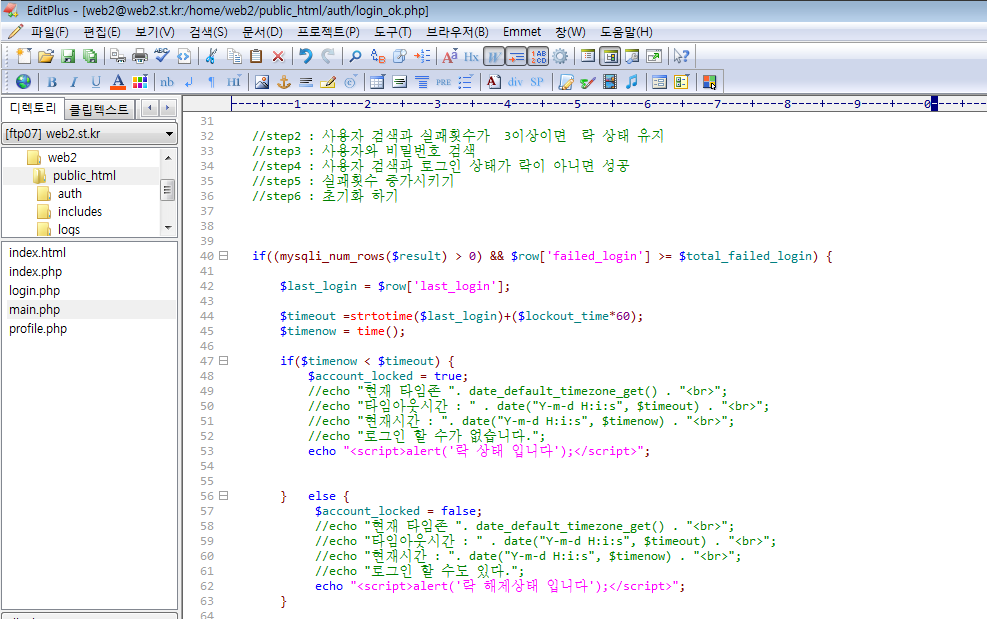Collapse the code fold at line 40
This screenshot has width=987, height=619.
point(223,256)
